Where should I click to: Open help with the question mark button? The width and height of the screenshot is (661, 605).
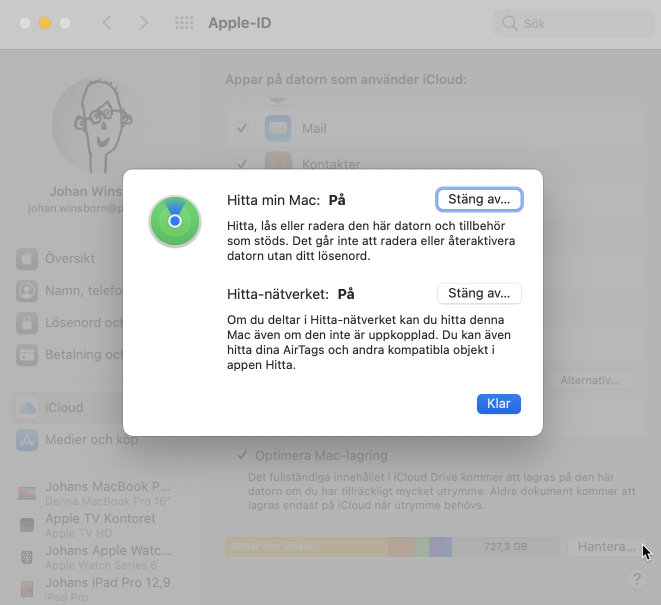(637, 579)
